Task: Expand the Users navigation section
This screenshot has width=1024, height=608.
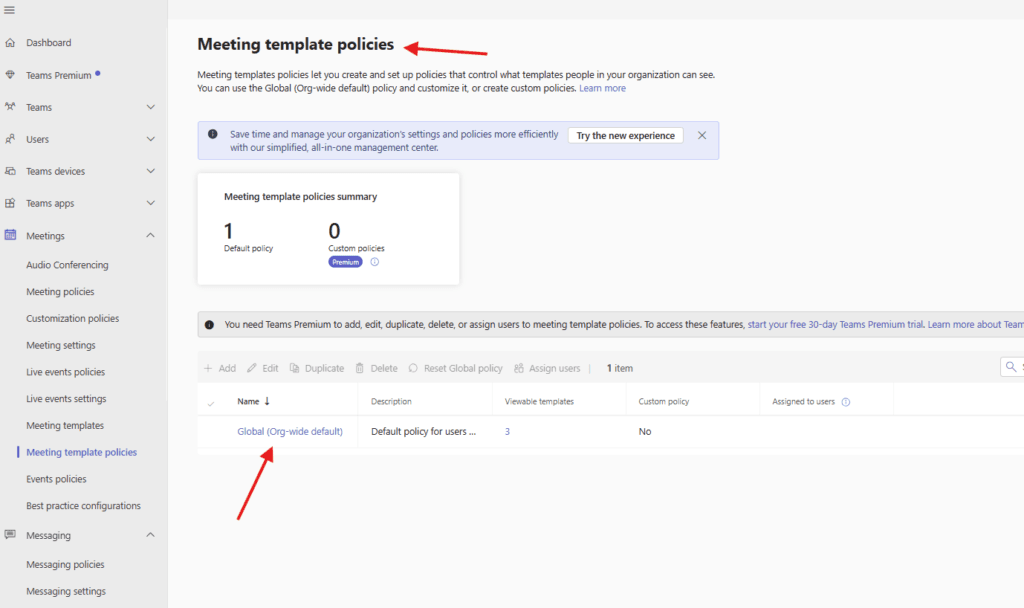Action: pyautogui.click(x=151, y=139)
